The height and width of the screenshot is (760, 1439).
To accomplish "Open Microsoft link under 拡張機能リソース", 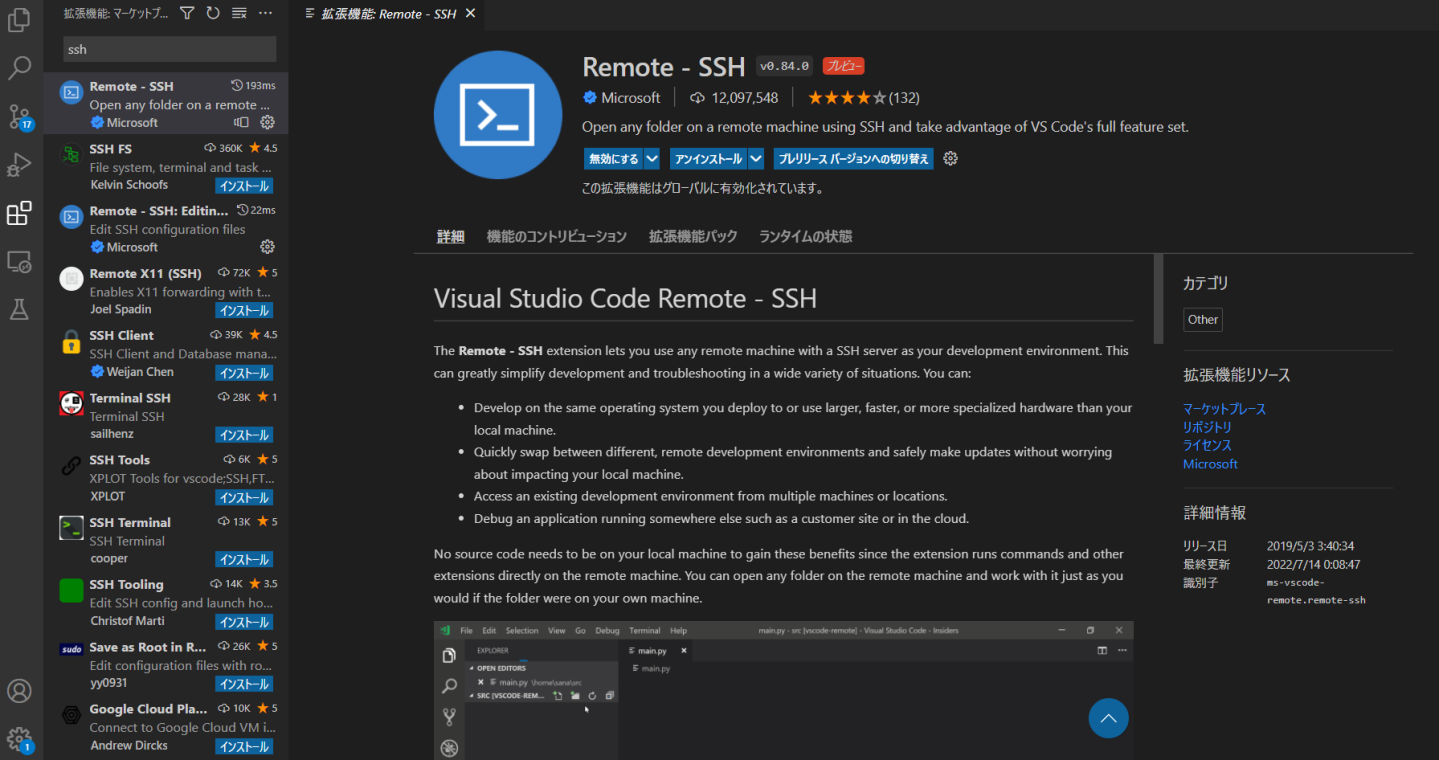I will click(1210, 464).
